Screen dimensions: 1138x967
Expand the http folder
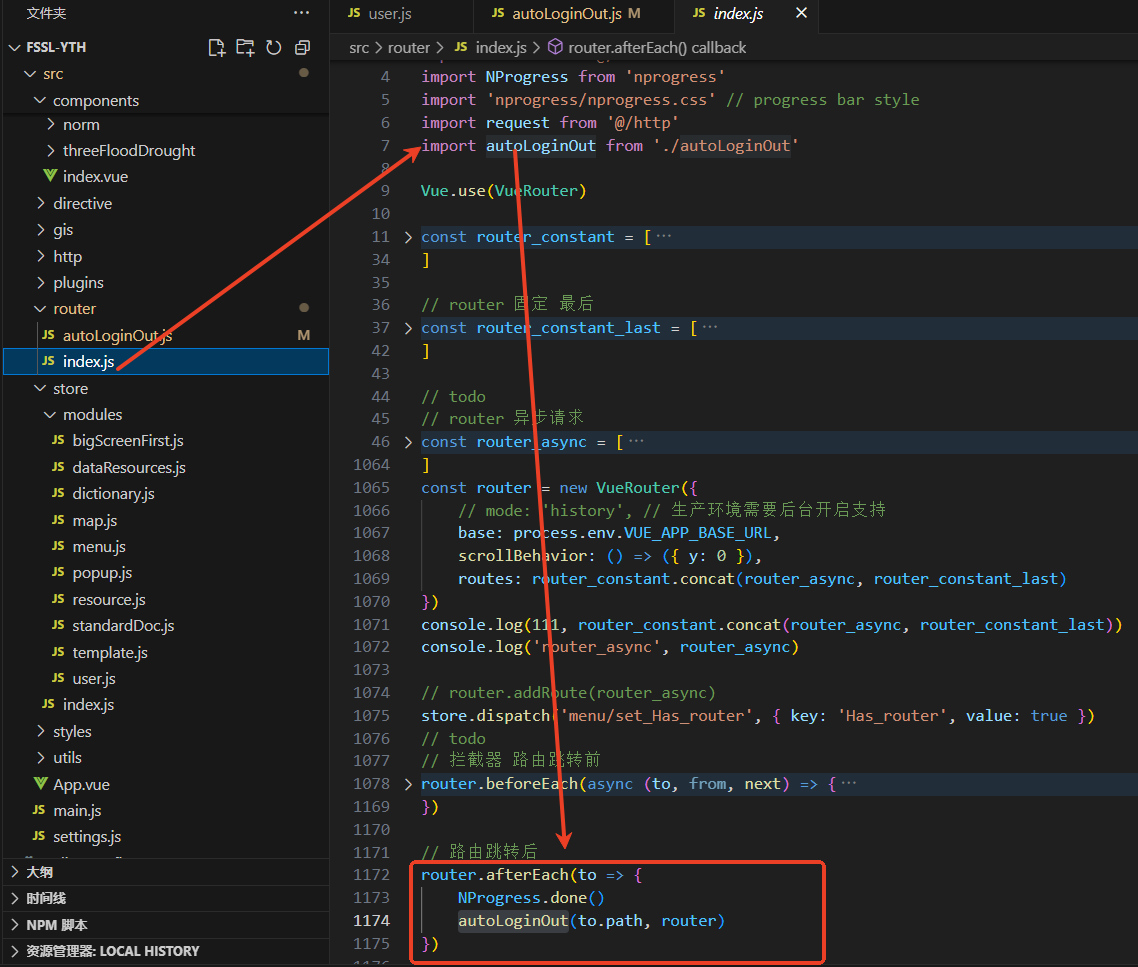tap(40, 256)
